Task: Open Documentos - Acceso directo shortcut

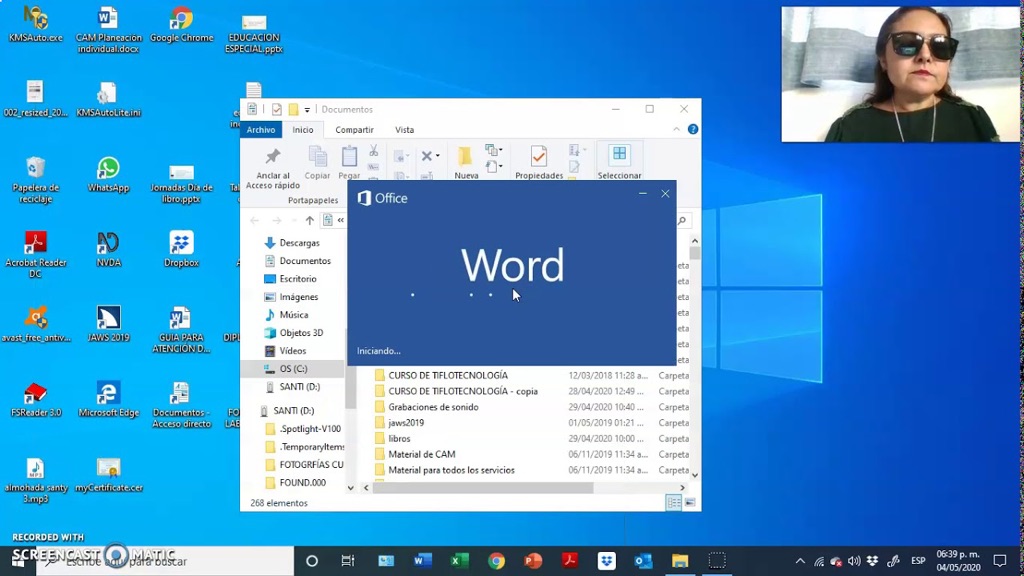Action: 182,405
